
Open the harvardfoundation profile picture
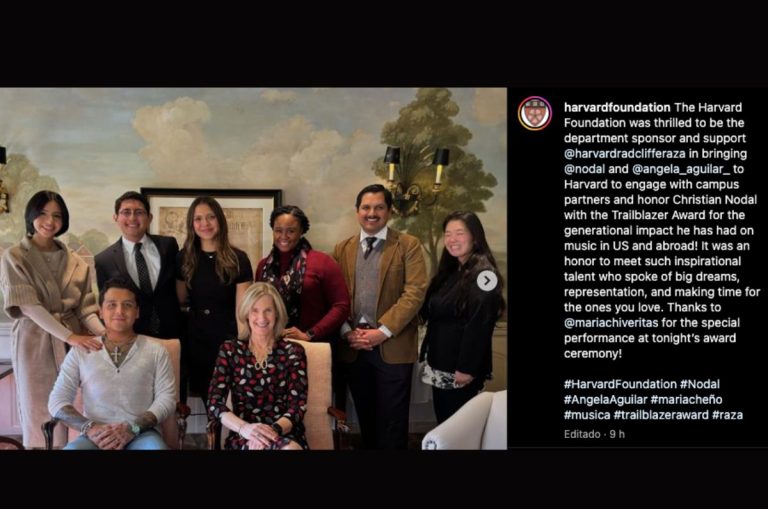535,114
